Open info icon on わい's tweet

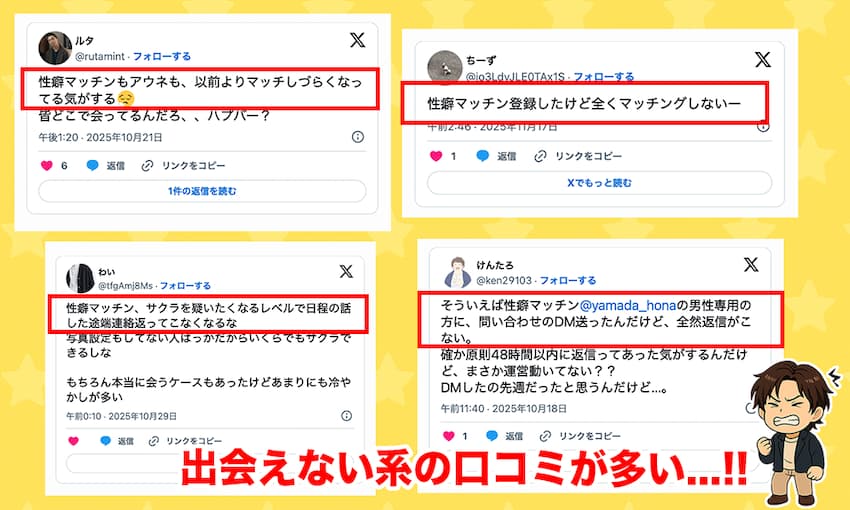[346, 416]
